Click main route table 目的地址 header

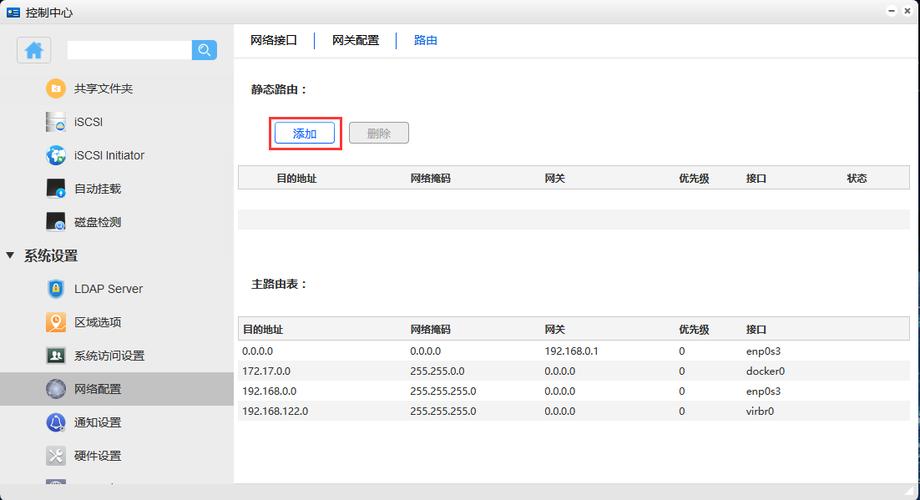pyautogui.click(x=263, y=330)
